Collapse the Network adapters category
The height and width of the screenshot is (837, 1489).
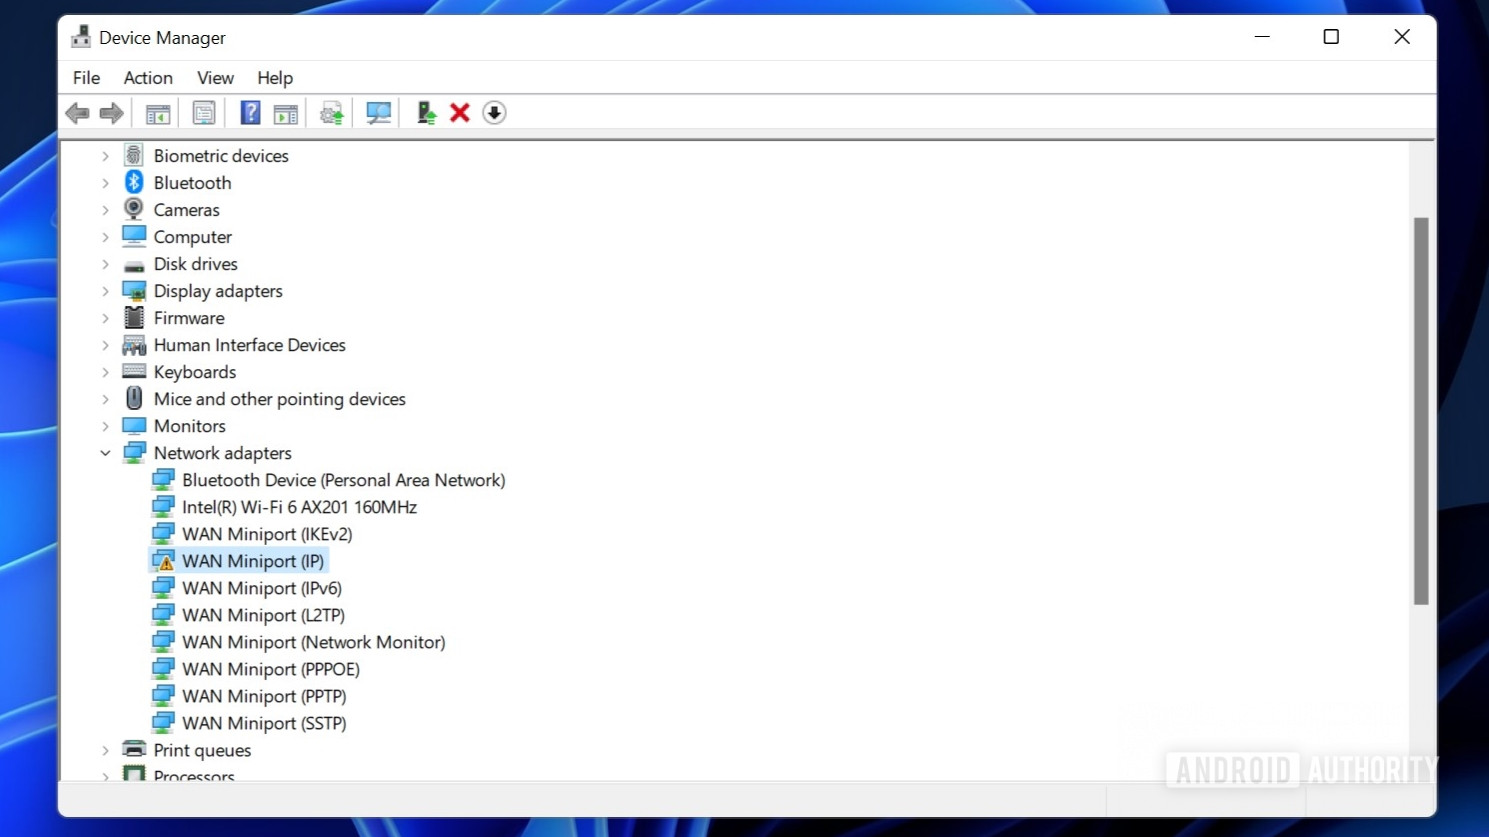click(x=106, y=452)
